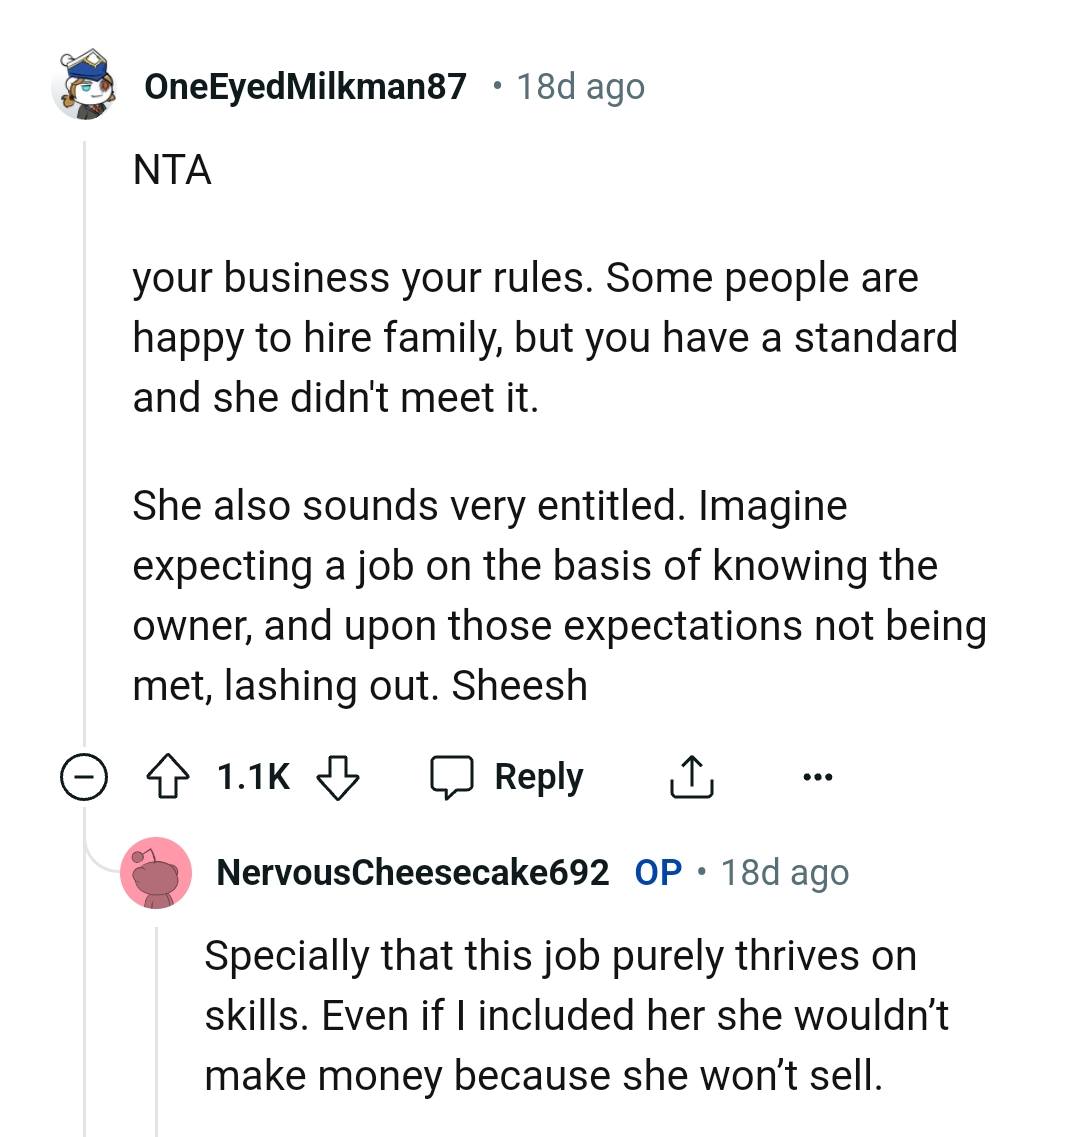Open OneEyedMilkman87's profile
The width and height of the screenshot is (1080, 1137).
click(x=305, y=85)
